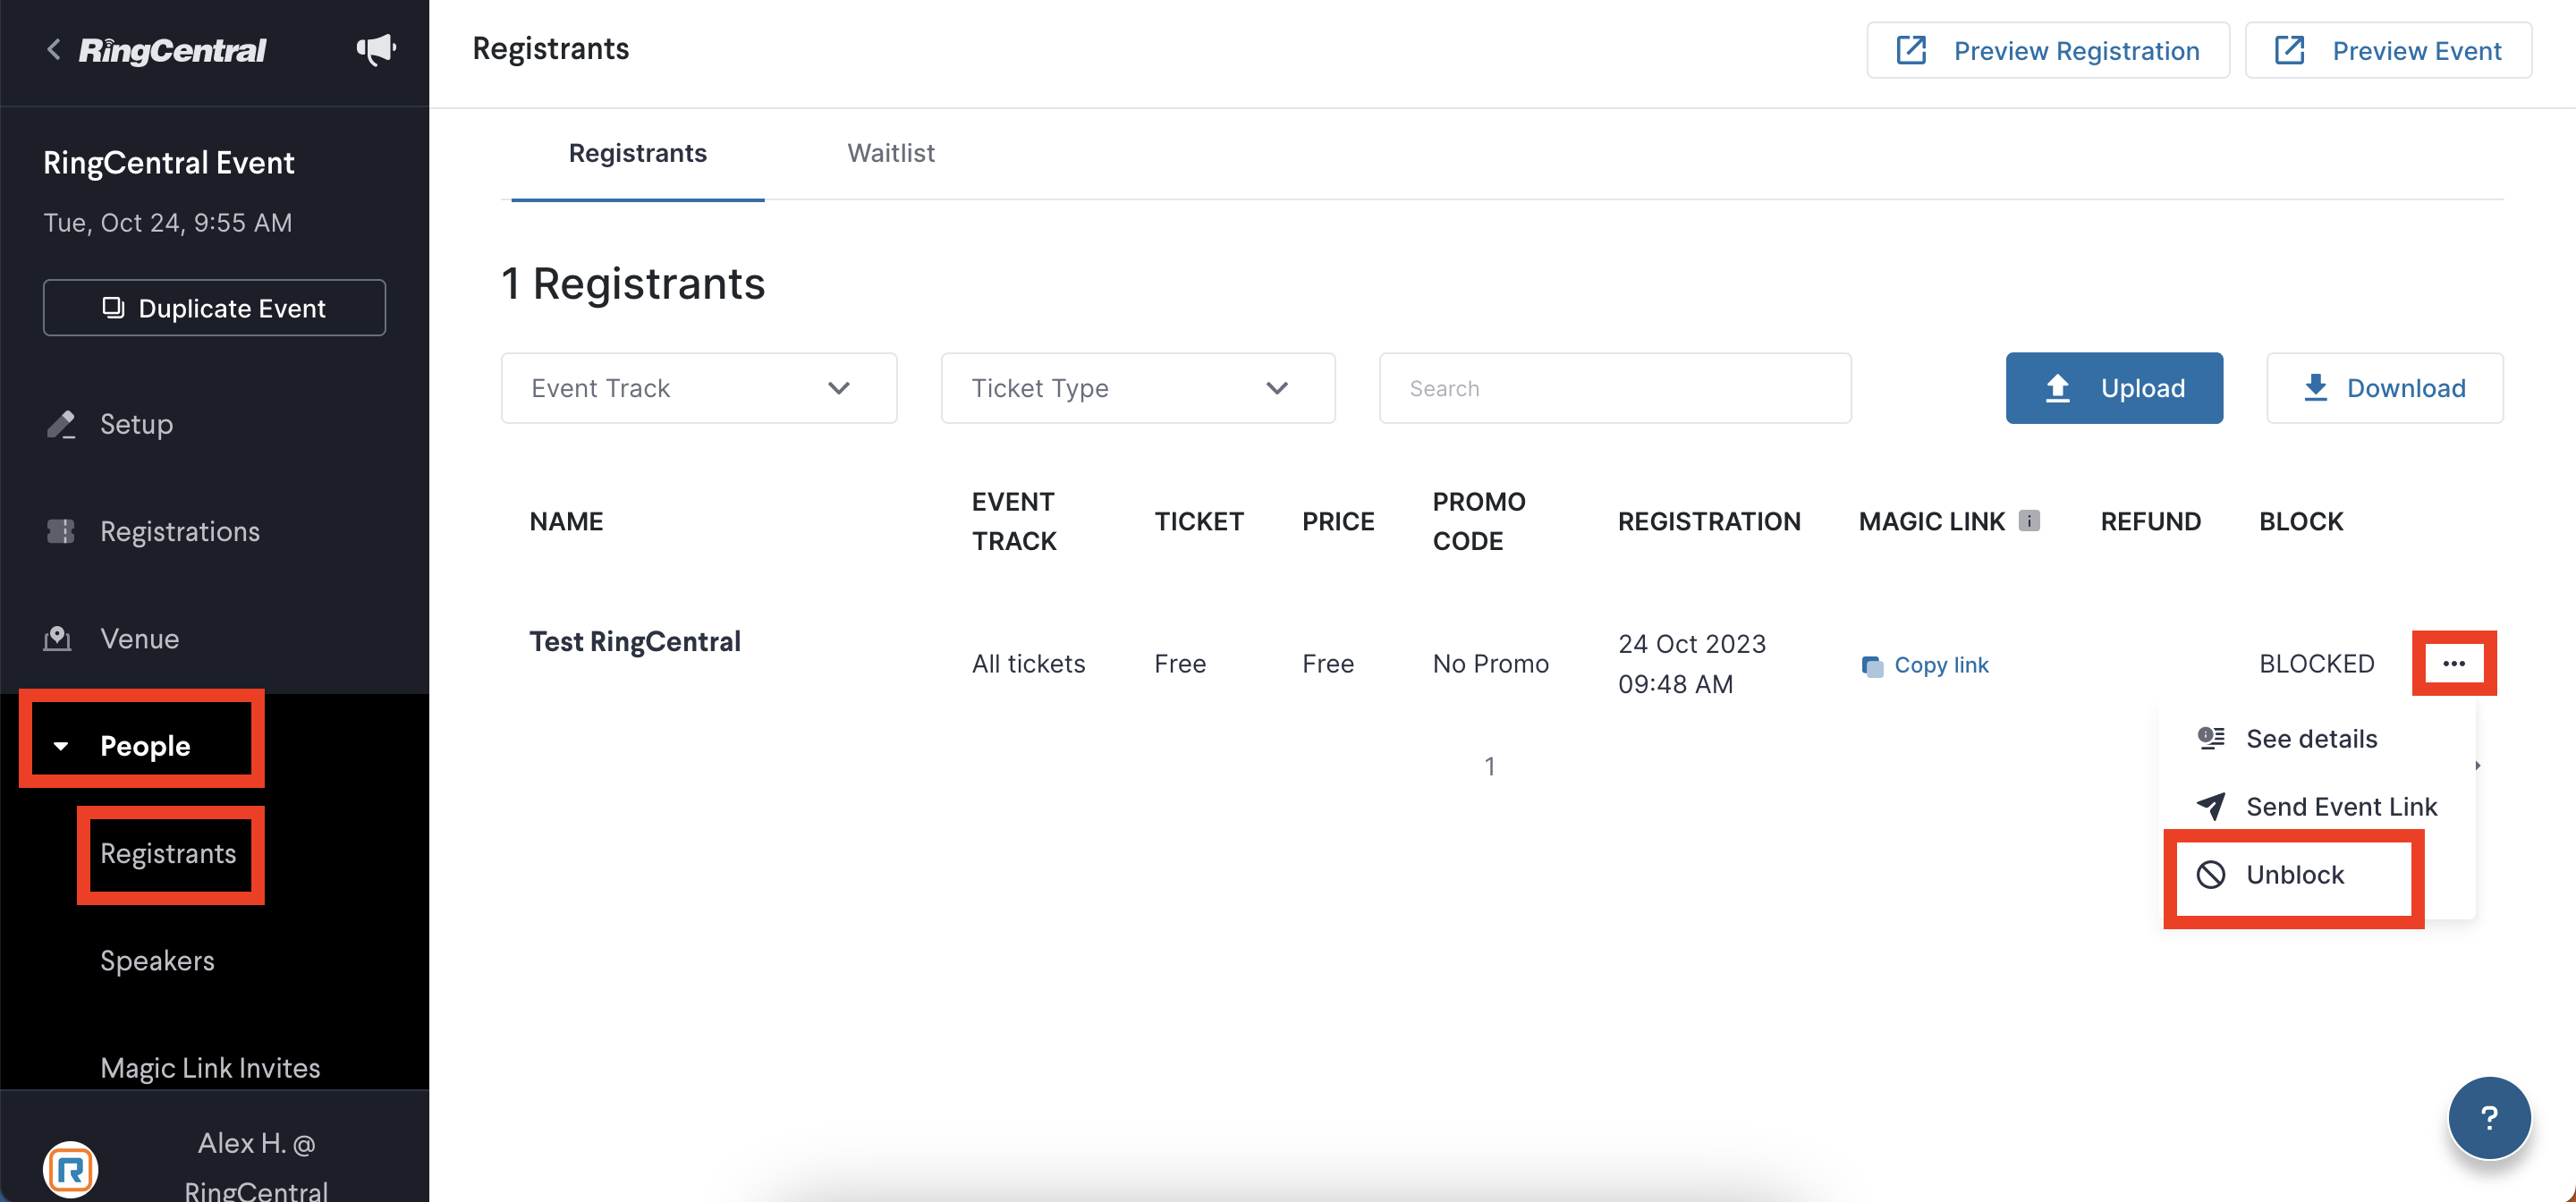Click the Venue map pin icon
The image size is (2576, 1202).
click(58, 638)
